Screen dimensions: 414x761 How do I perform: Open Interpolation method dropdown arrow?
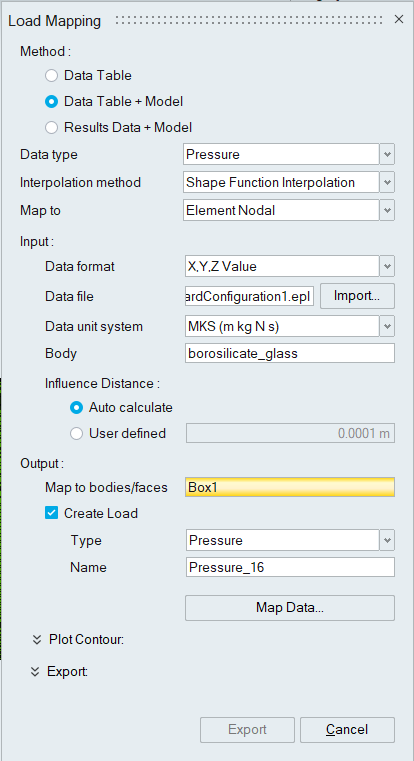(x=387, y=182)
